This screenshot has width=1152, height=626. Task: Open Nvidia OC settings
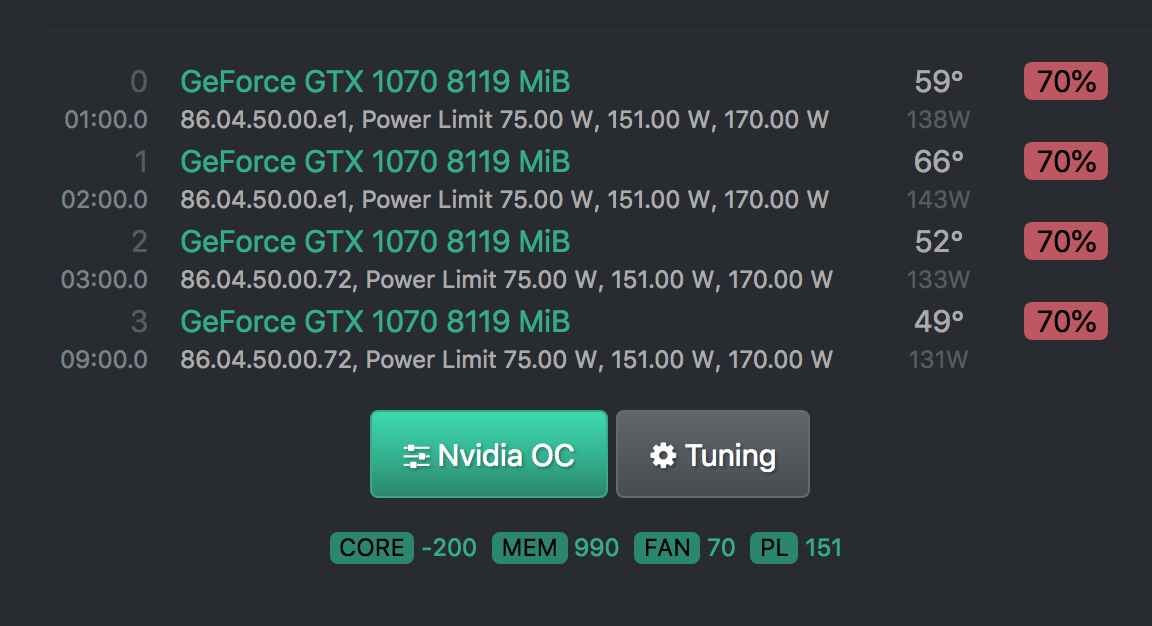pos(489,454)
